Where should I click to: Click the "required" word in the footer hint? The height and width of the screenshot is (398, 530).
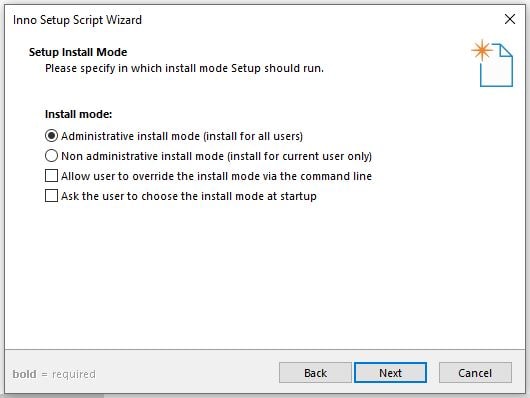coord(74,374)
